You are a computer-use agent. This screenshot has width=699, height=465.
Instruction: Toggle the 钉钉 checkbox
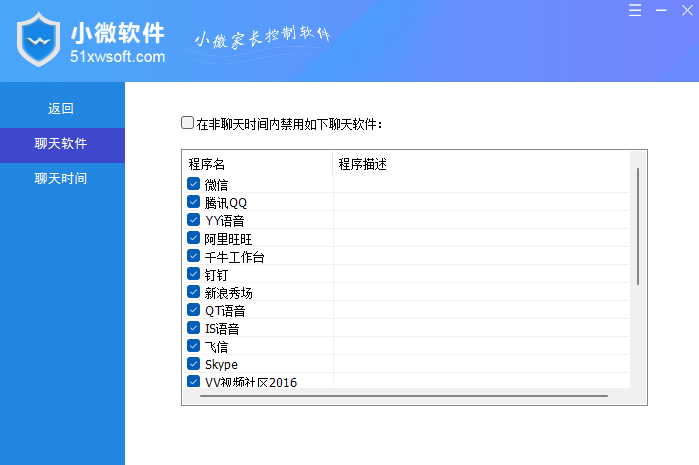193,273
